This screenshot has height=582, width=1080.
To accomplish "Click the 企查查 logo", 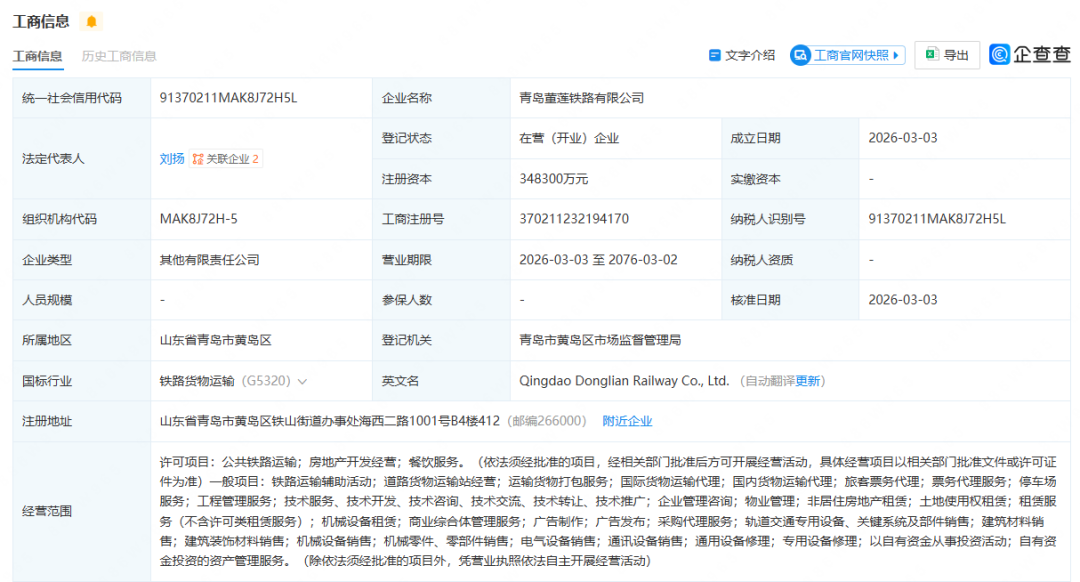I will tap(1029, 54).
